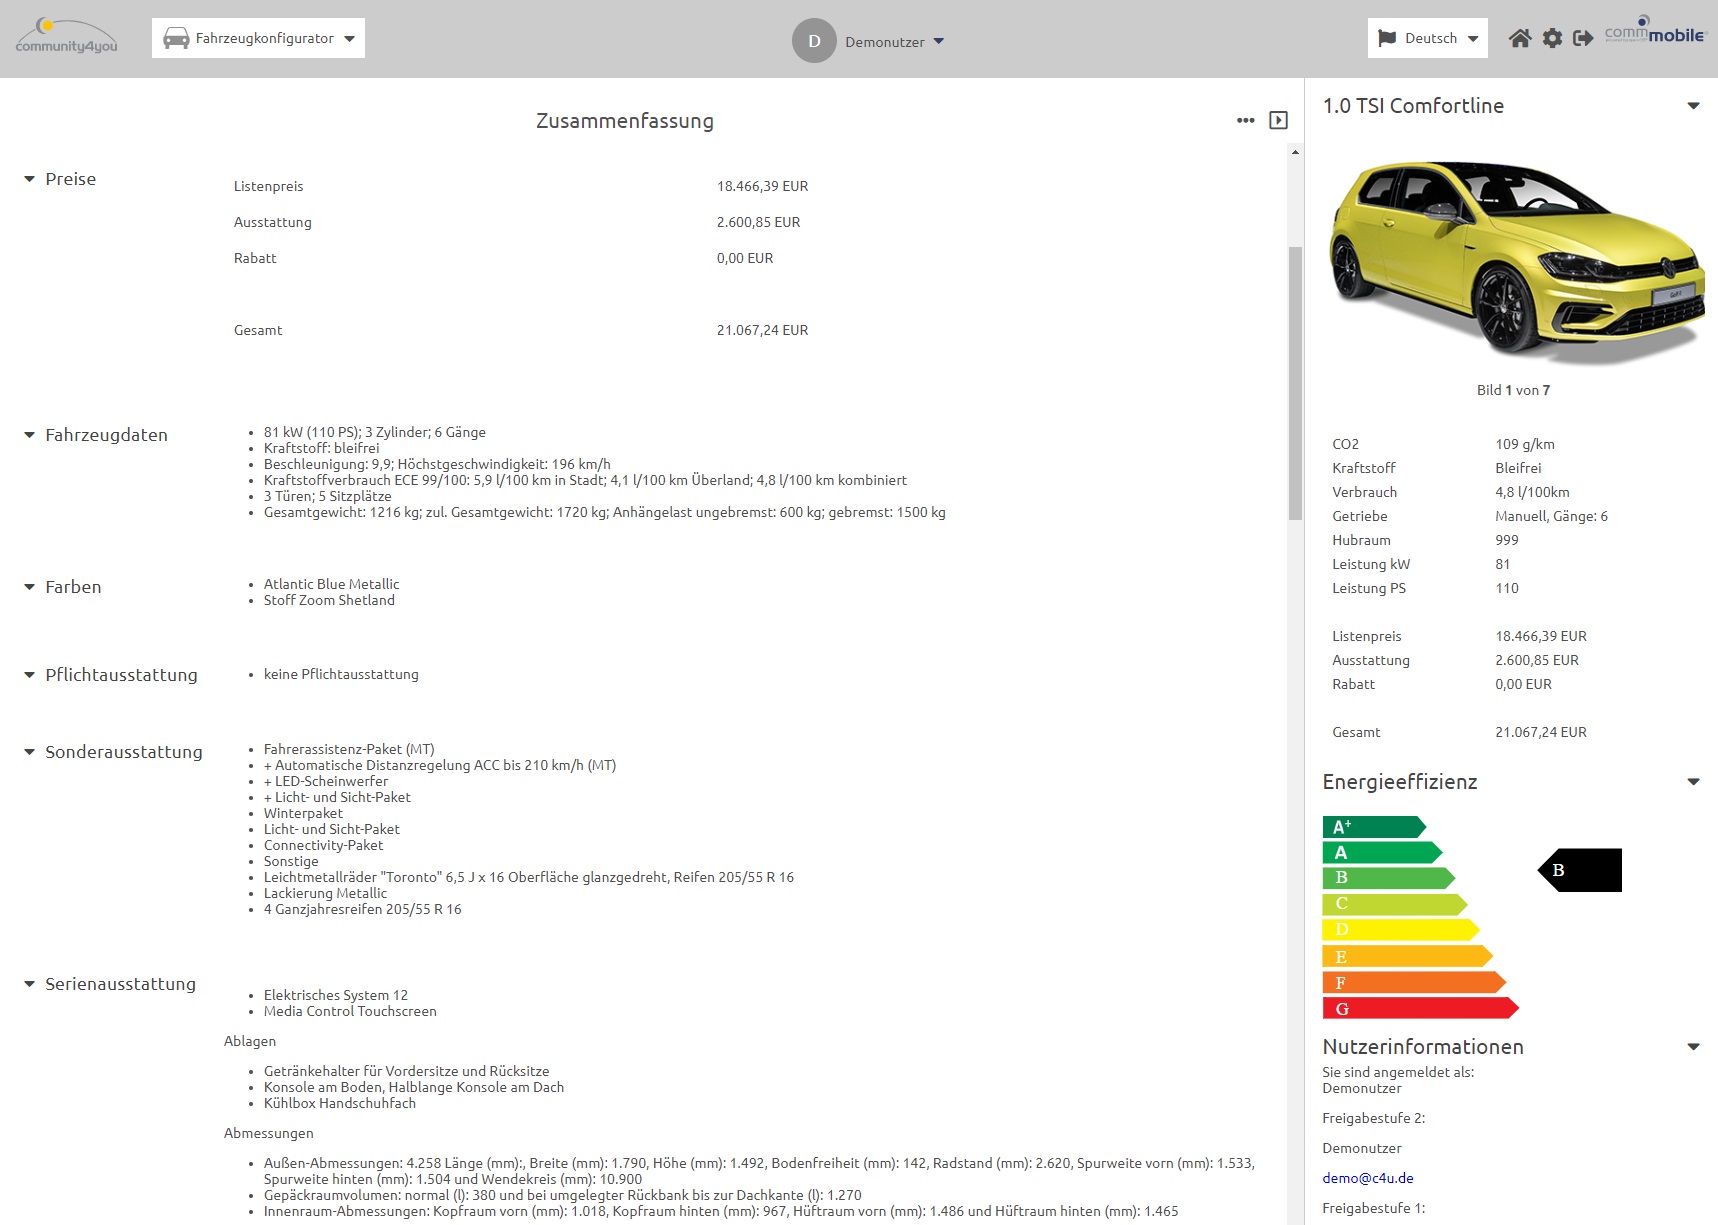The width and height of the screenshot is (1718, 1225).
Task: Click the logout icon
Action: tap(1583, 38)
